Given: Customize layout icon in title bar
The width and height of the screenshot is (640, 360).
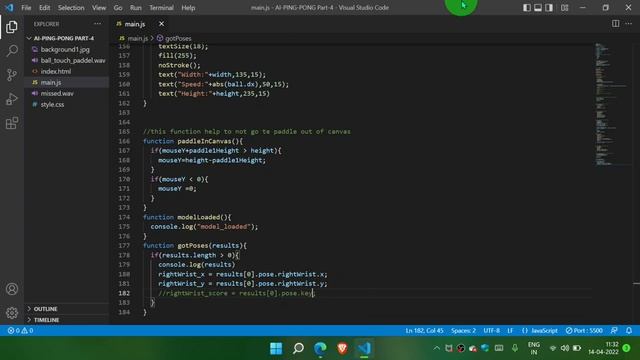Looking at the screenshot, I should coord(564,8).
